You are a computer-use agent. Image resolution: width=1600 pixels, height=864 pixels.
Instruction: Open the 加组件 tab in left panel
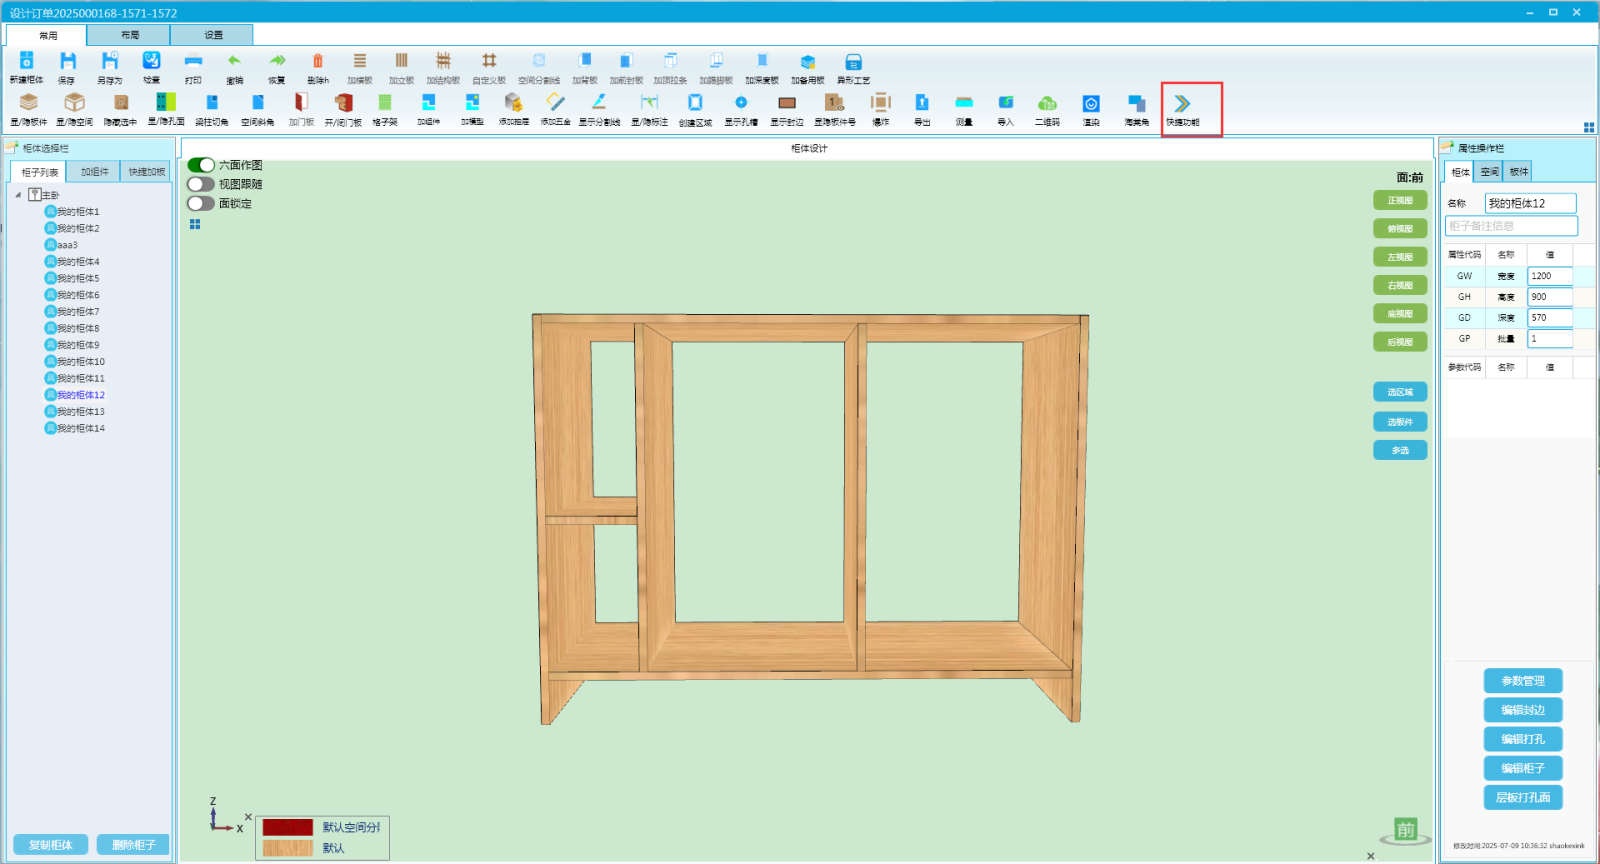click(95, 172)
